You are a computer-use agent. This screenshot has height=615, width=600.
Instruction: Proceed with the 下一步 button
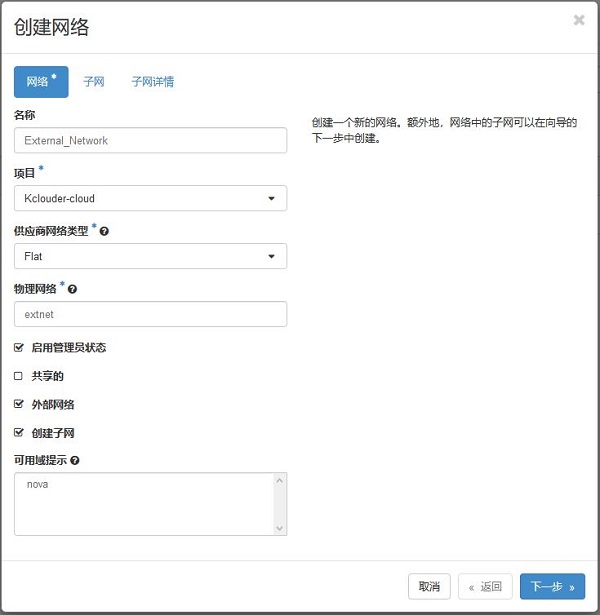[x=552, y=586]
